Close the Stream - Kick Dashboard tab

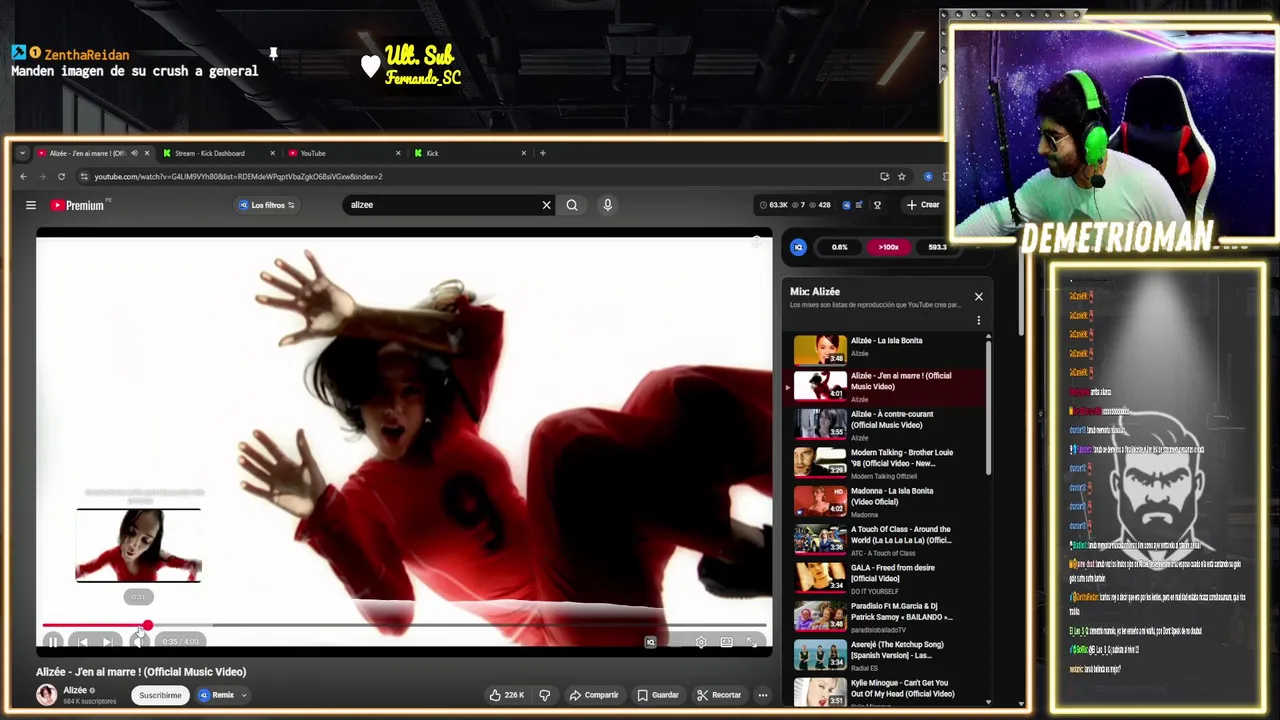pyautogui.click(x=272, y=153)
